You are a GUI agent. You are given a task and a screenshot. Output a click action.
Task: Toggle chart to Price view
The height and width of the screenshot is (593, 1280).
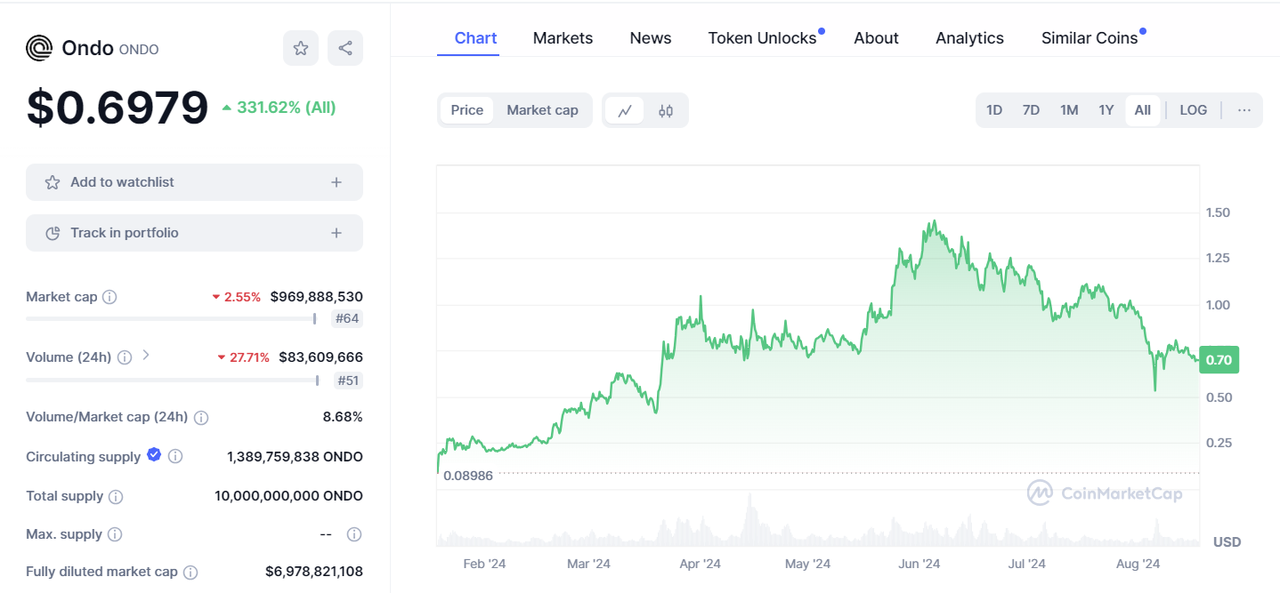(467, 110)
